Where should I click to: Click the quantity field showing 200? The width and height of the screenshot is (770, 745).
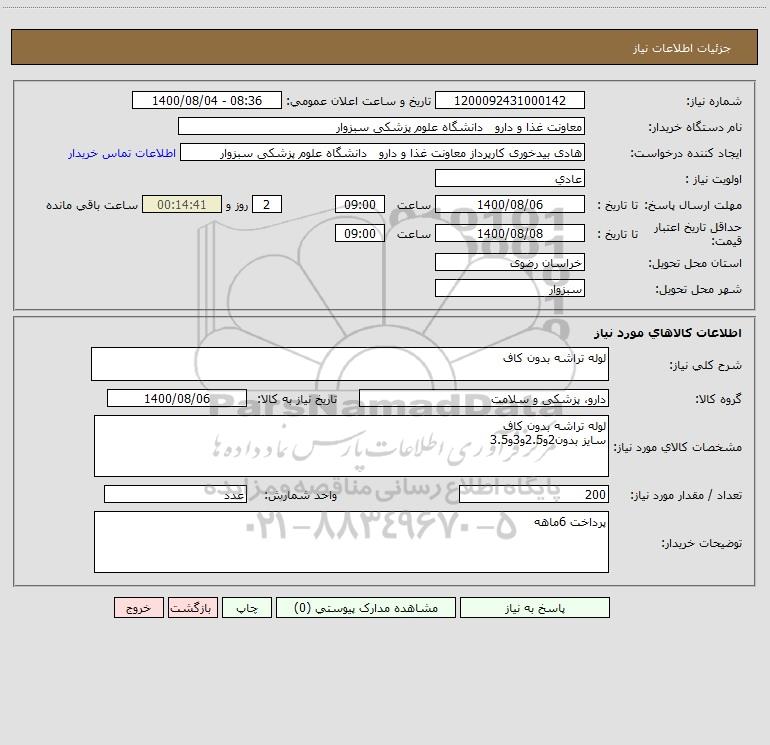[x=534, y=495]
